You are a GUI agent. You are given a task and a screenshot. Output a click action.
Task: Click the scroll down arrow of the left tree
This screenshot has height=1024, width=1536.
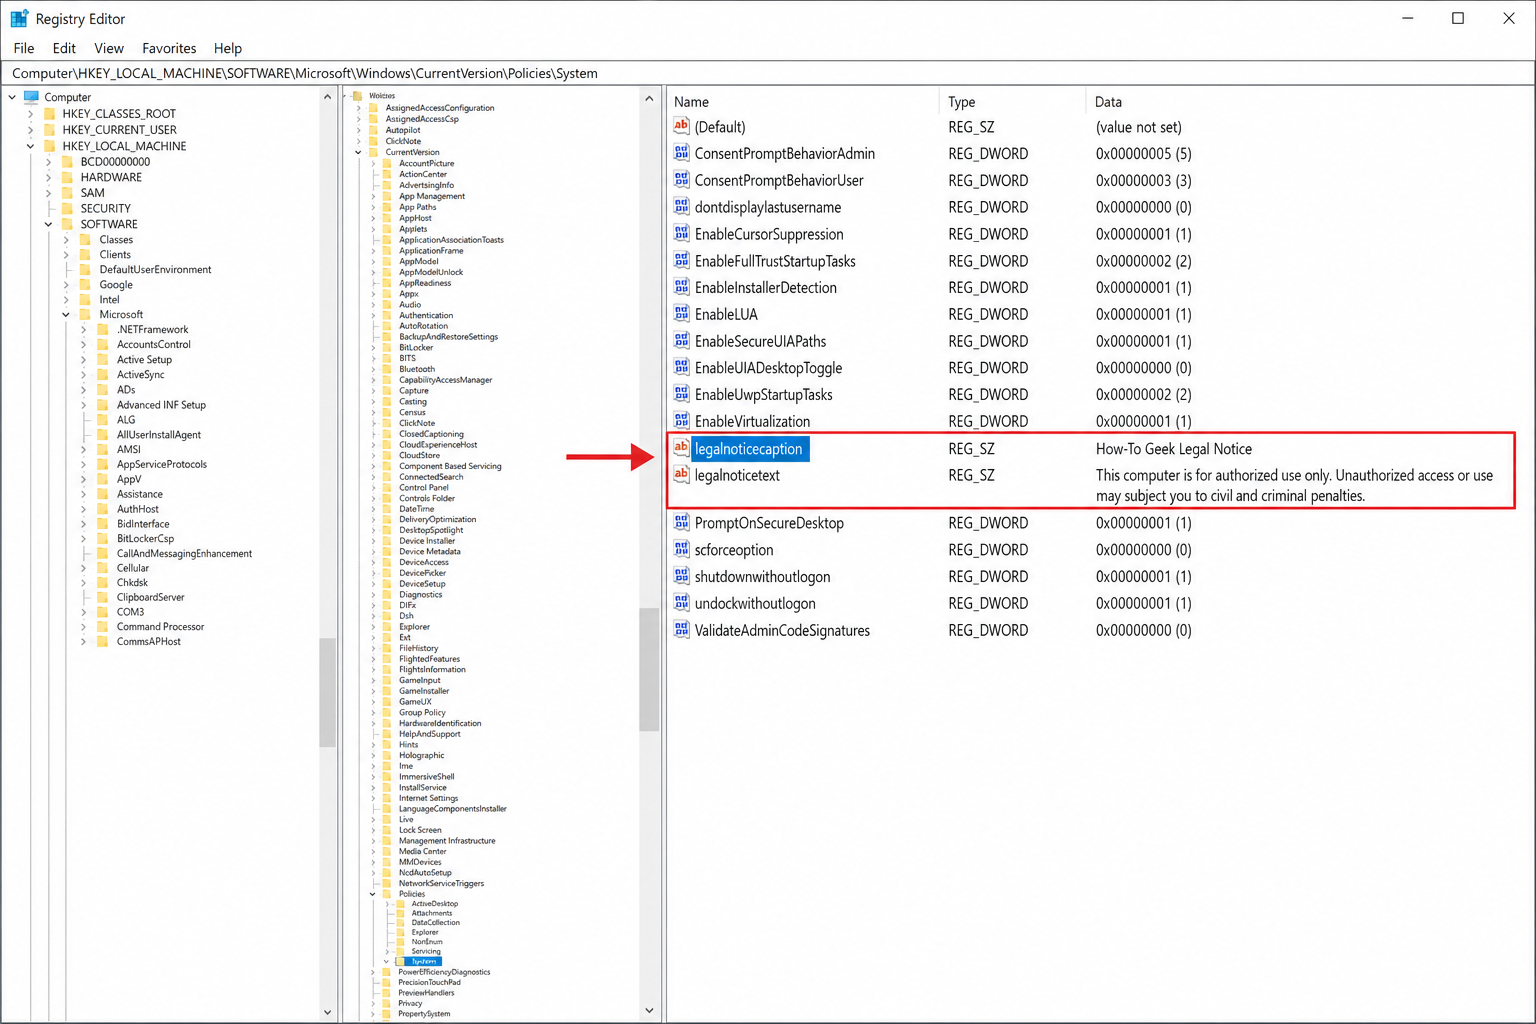pyautogui.click(x=327, y=1012)
